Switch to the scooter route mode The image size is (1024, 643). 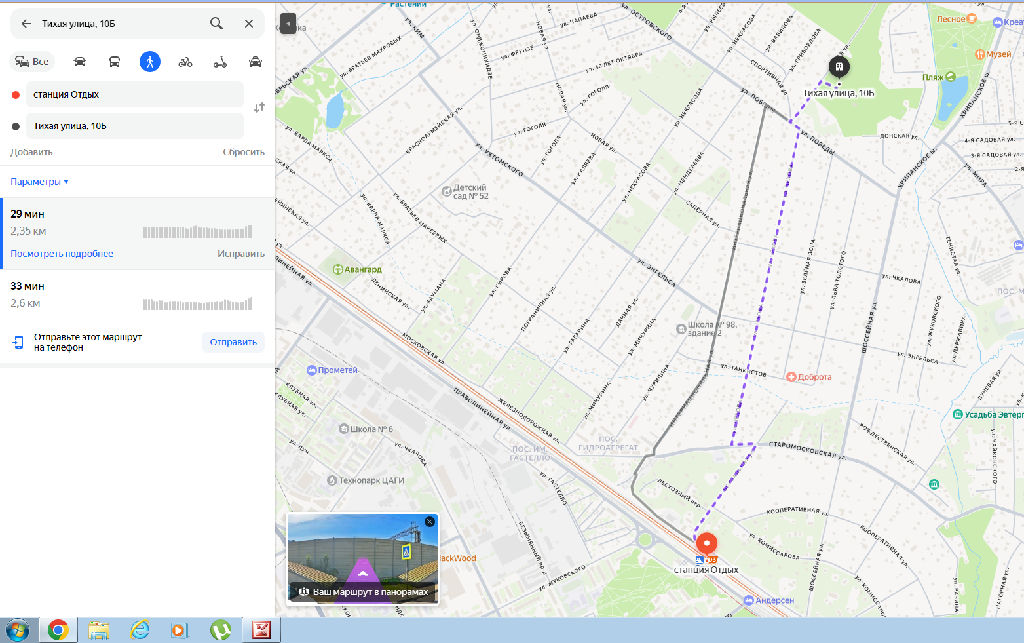click(x=220, y=61)
